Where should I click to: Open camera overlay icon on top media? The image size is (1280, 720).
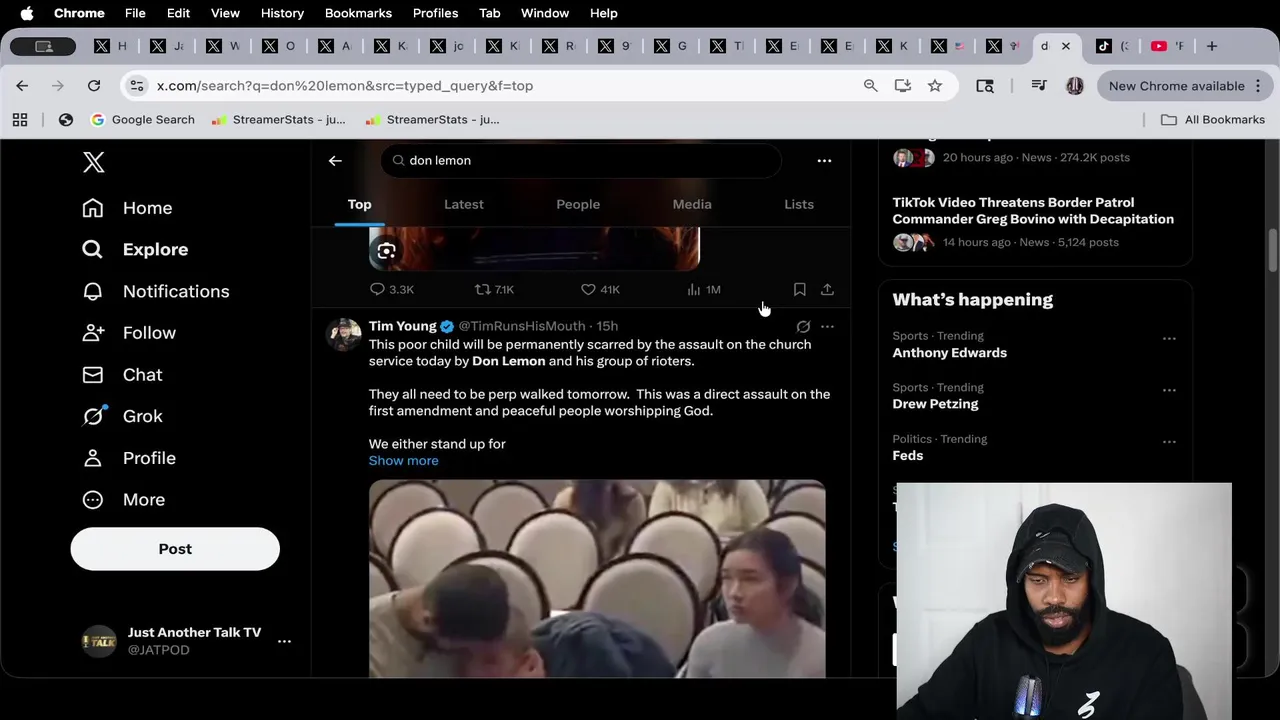387,251
